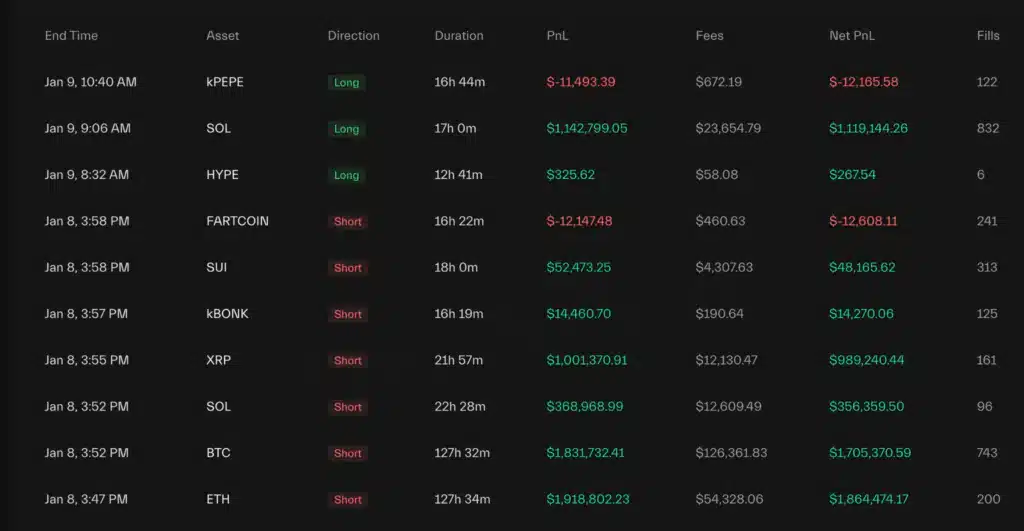Select the Short badge for FARTCOIN
1024x531 pixels.
pos(348,222)
